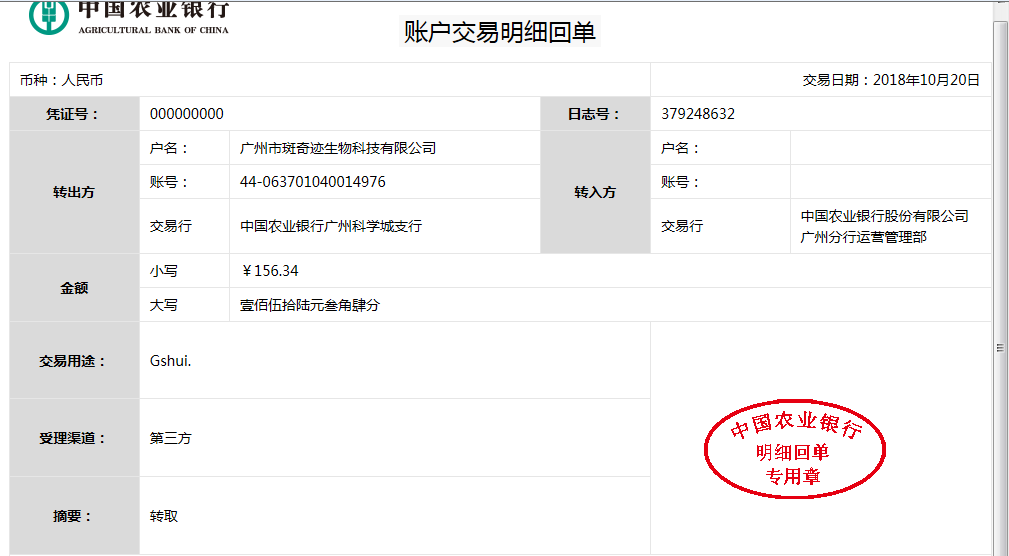The image size is (1009, 556).
Task: Click the 金额 header cell
Action: pos(75,288)
